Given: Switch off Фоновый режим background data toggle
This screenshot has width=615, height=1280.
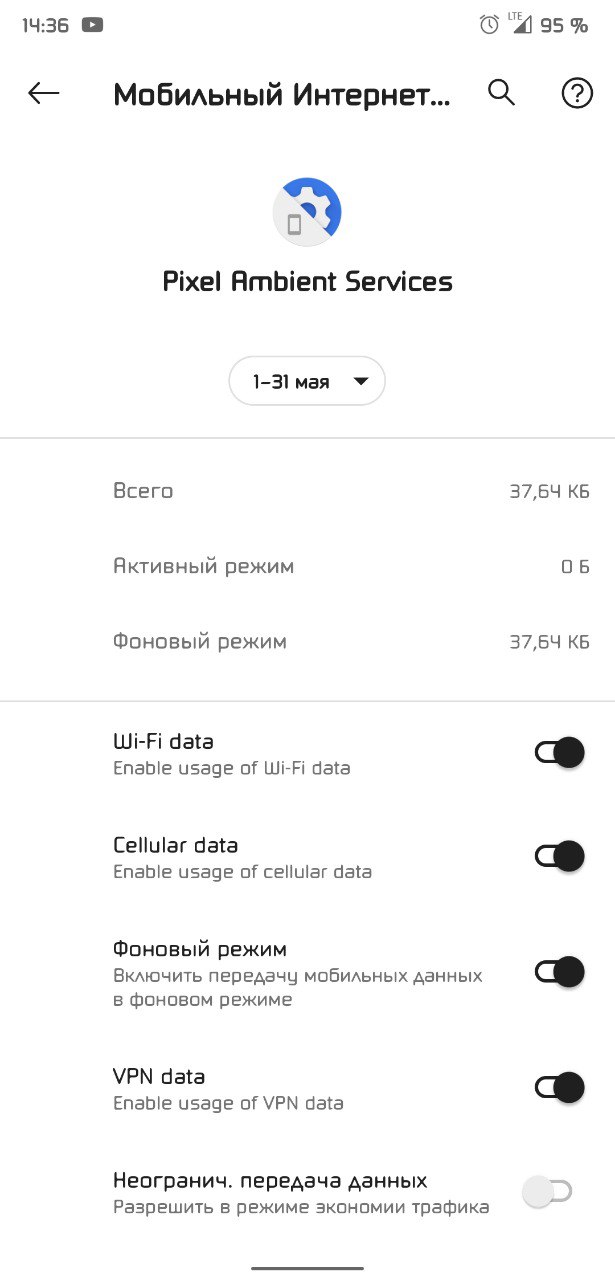Looking at the screenshot, I should (x=559, y=972).
